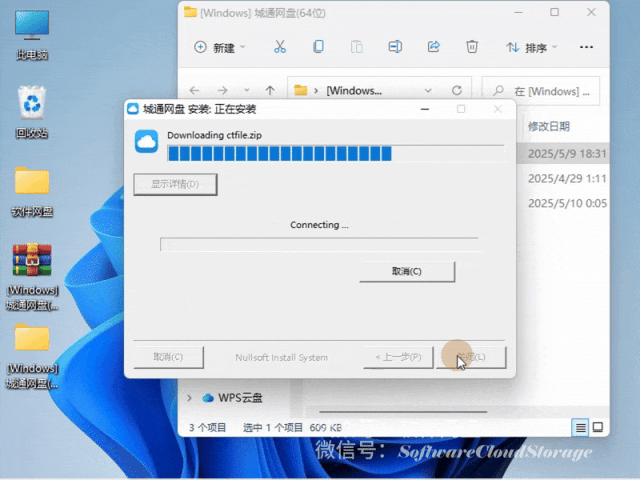Expand the address bar history chevron
This screenshot has height=480, width=640.
point(428,90)
